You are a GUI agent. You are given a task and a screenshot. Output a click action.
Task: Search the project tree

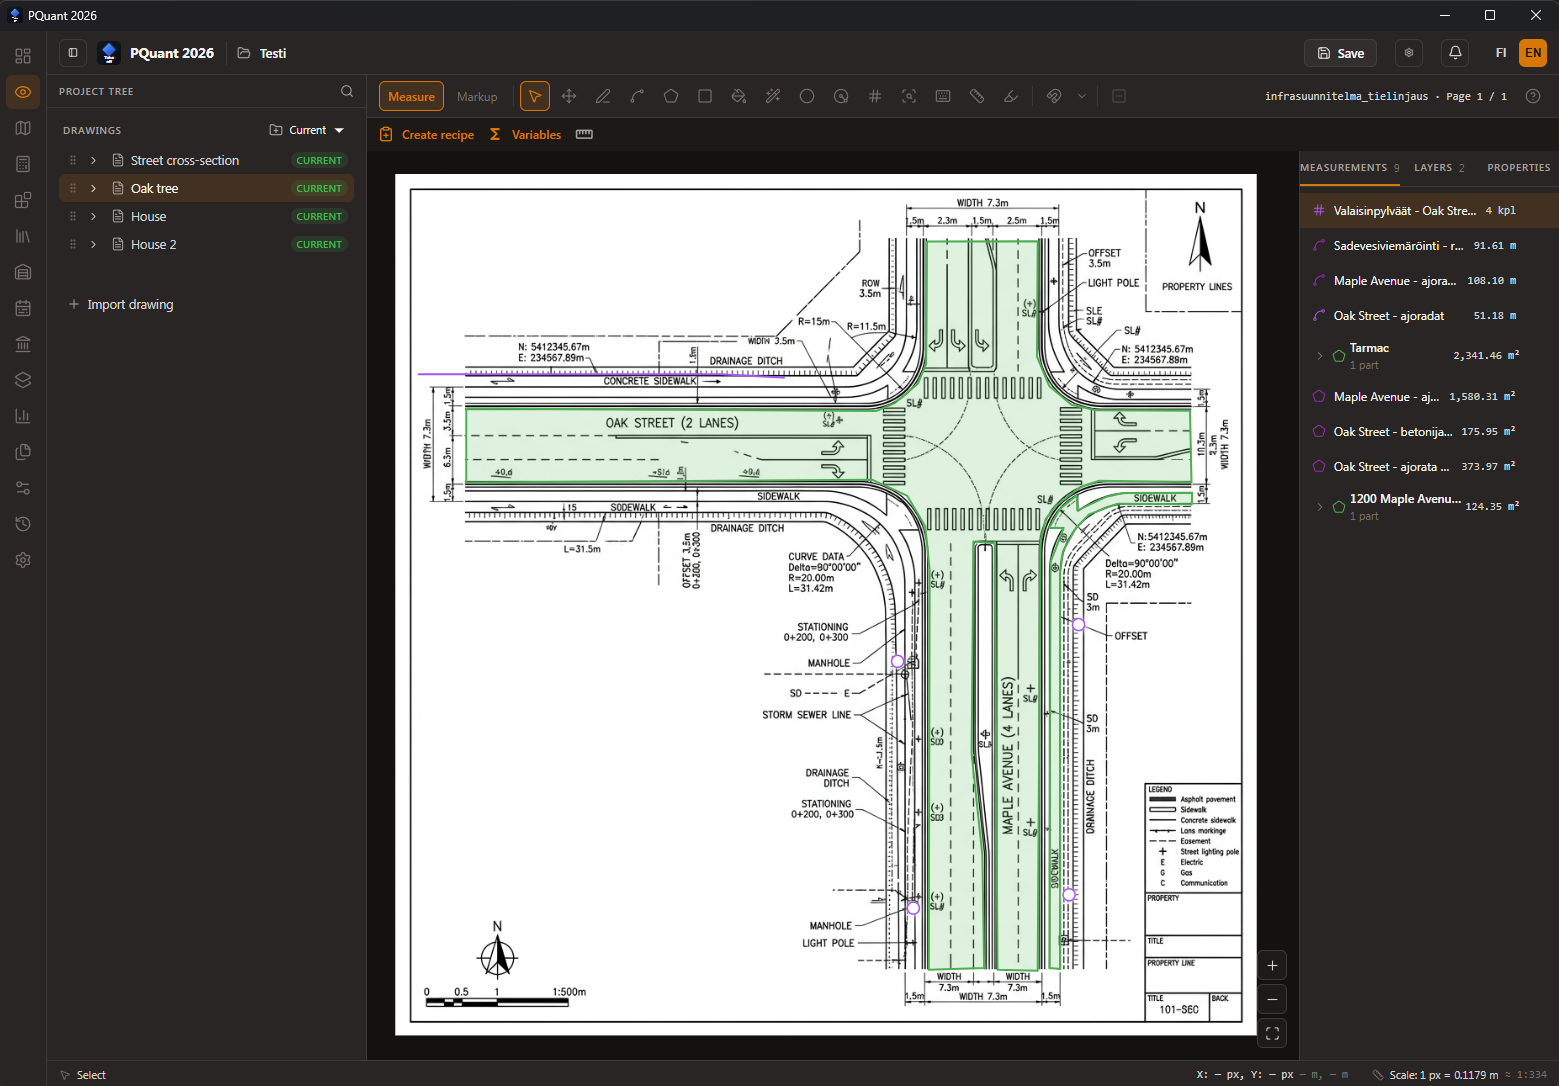tap(347, 91)
